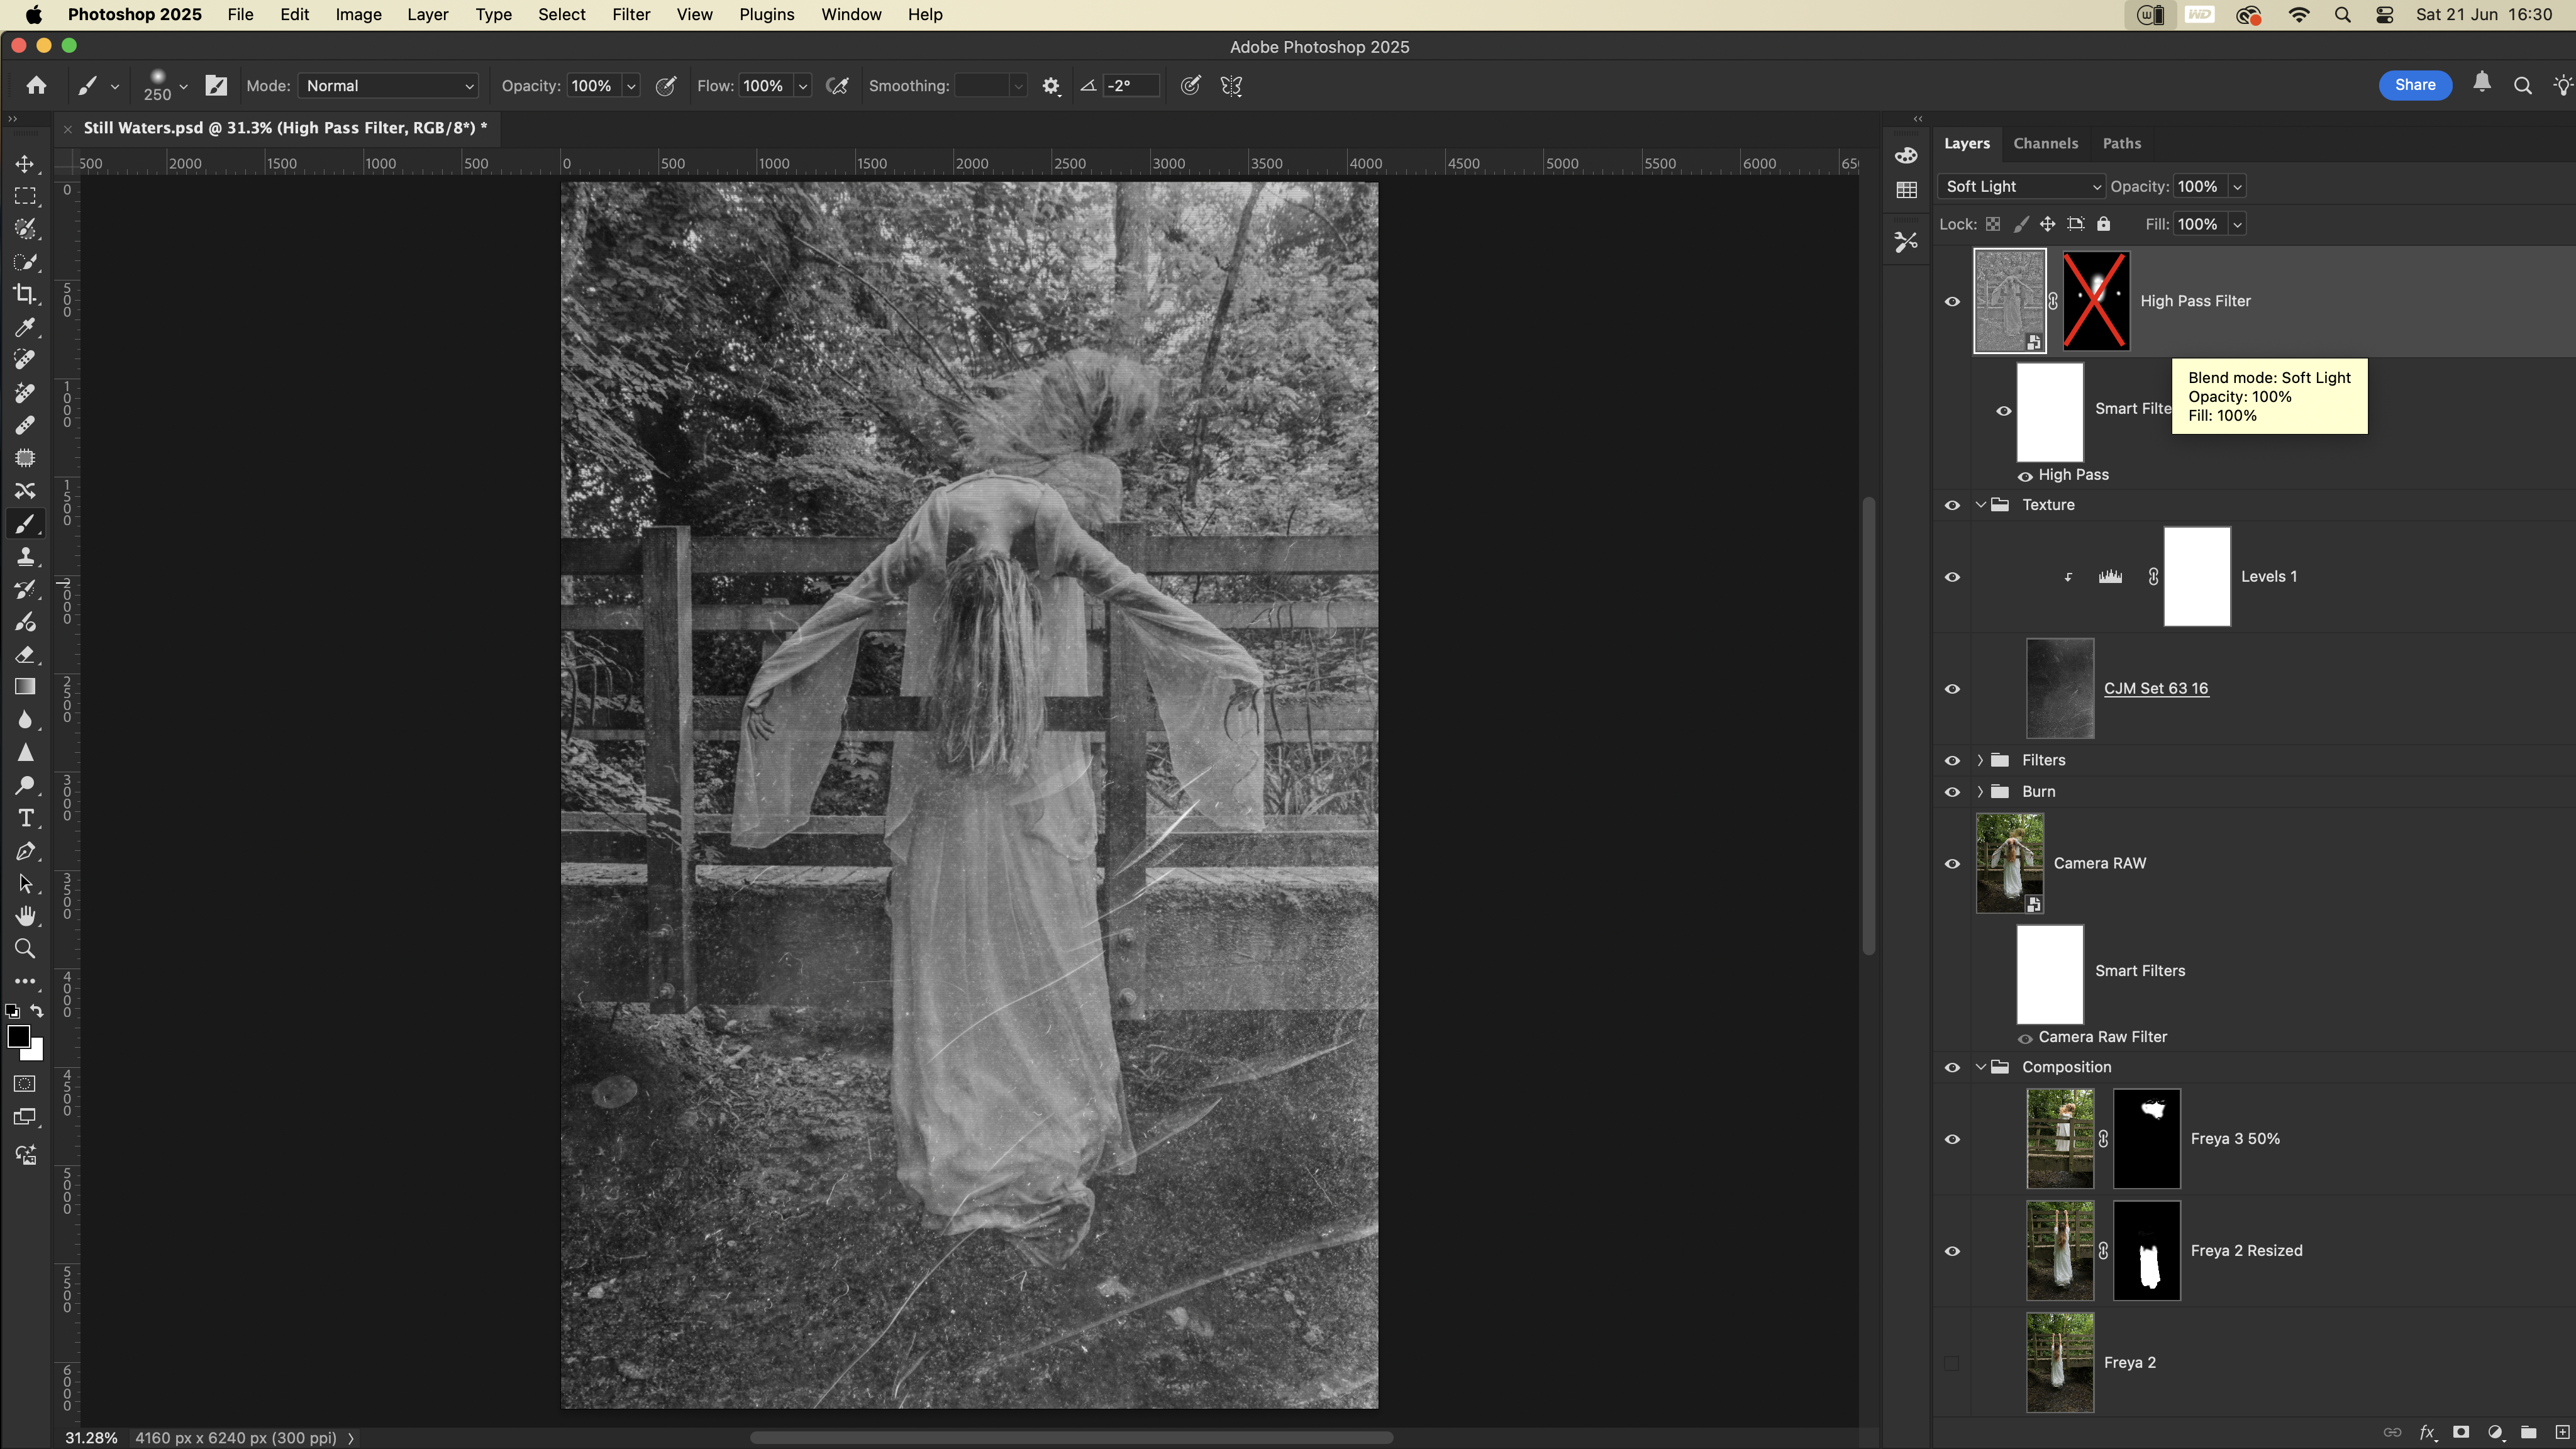Select the Hand tool
The height and width of the screenshot is (1449, 2576).
coord(25,916)
